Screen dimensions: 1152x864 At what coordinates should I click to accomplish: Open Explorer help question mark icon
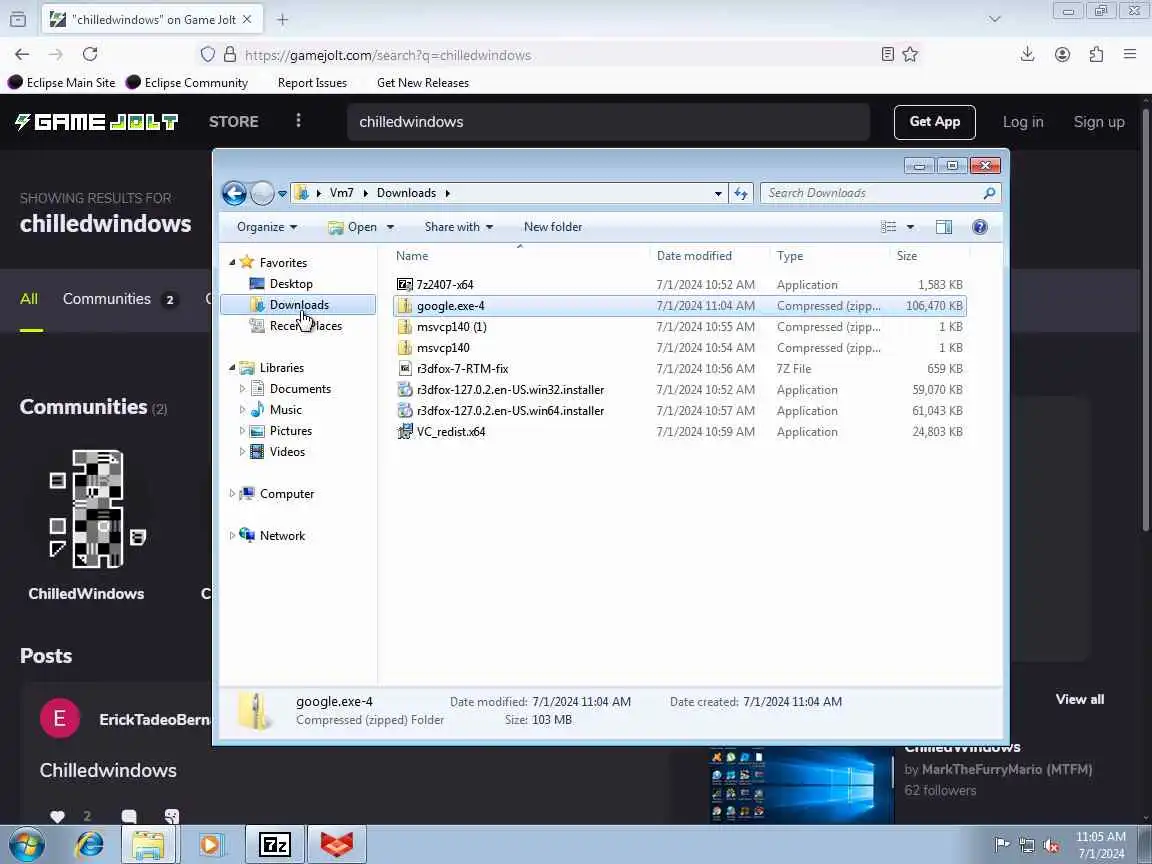click(979, 227)
